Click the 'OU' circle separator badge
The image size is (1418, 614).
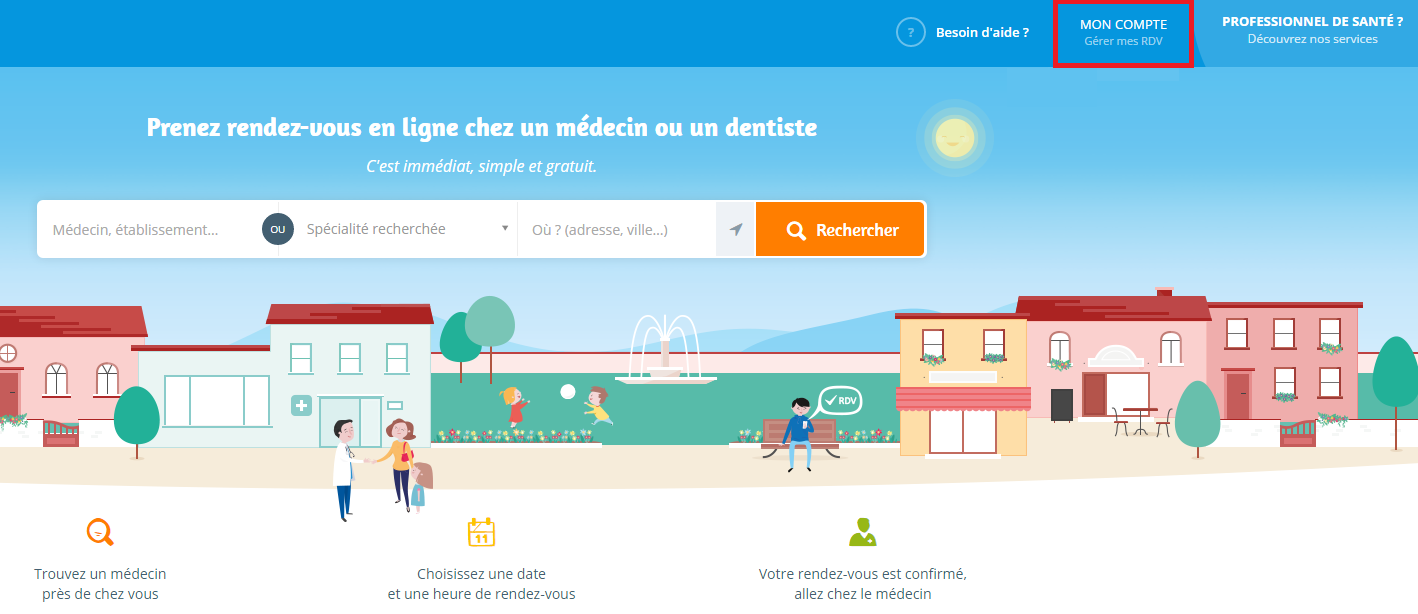point(278,229)
